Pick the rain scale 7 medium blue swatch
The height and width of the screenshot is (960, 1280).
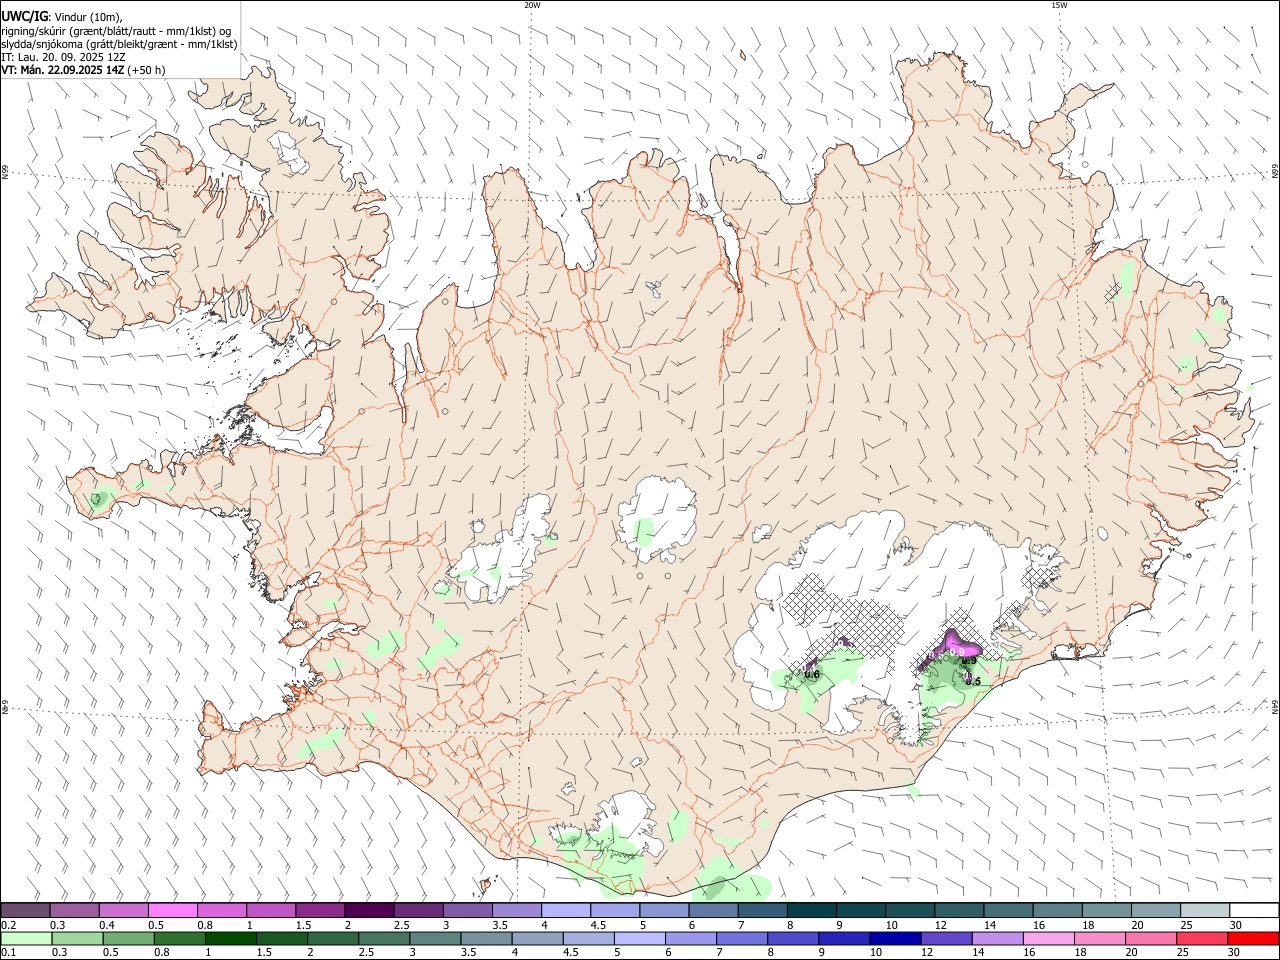point(742,938)
